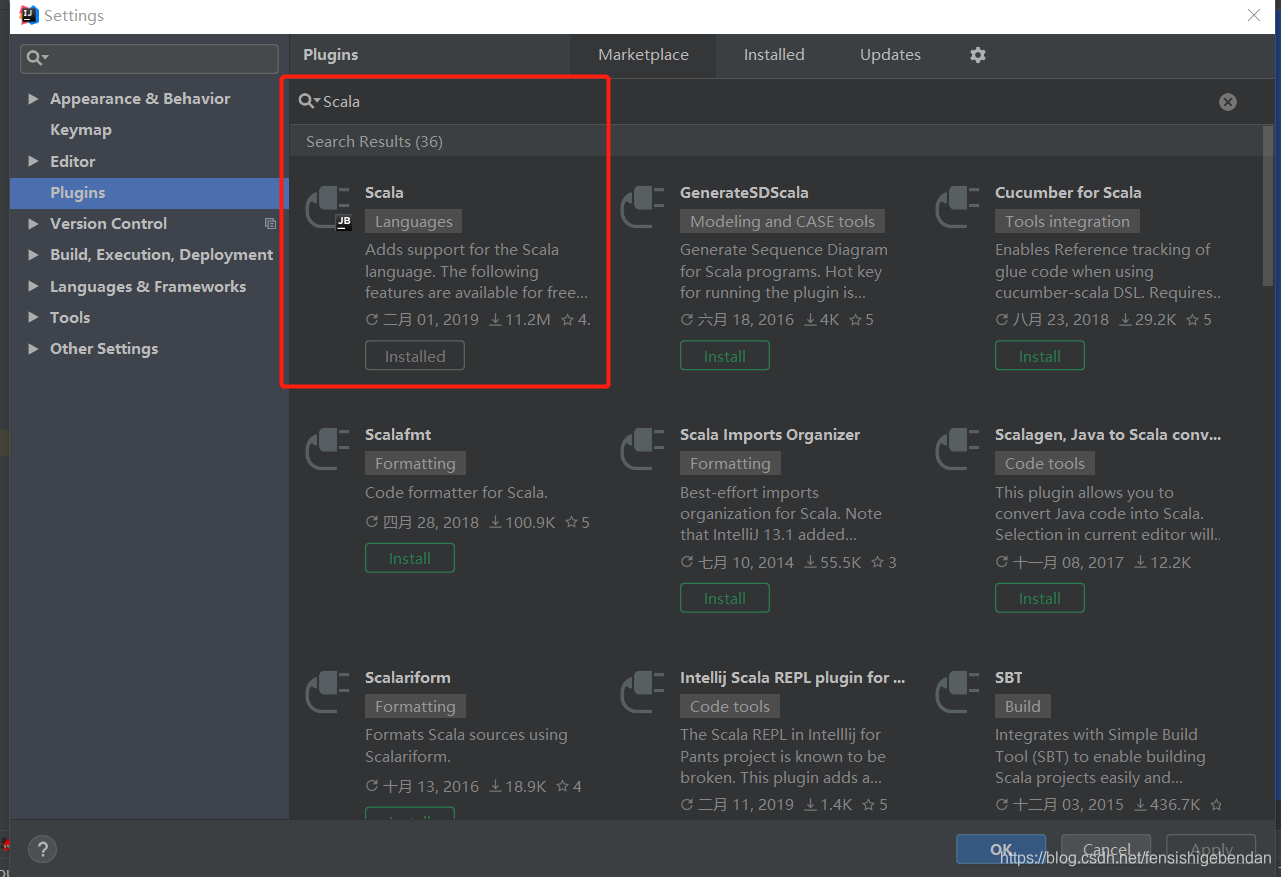Viewport: 1281px width, 877px height.
Task: Open the GenerateSDScala plugin title
Action: 744,193
